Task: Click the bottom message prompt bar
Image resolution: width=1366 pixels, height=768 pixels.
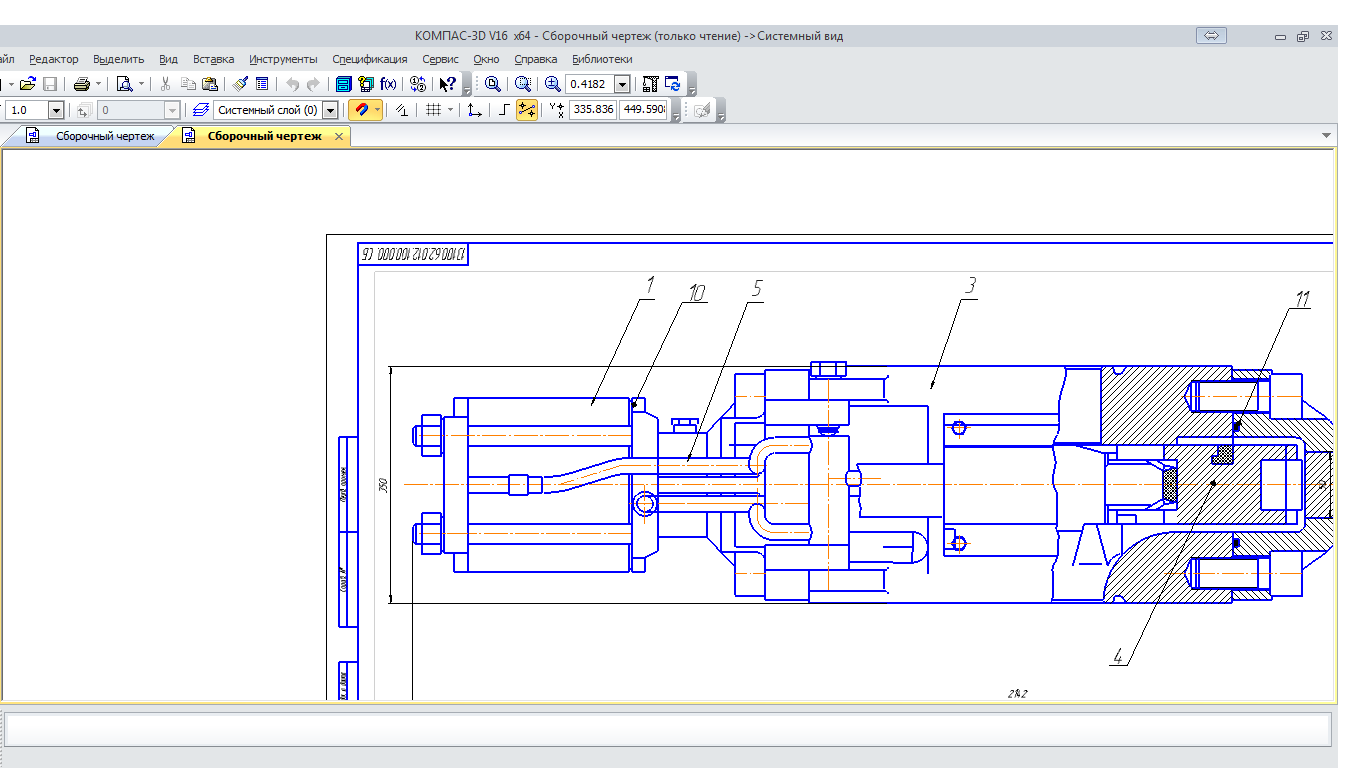Action: (668, 729)
